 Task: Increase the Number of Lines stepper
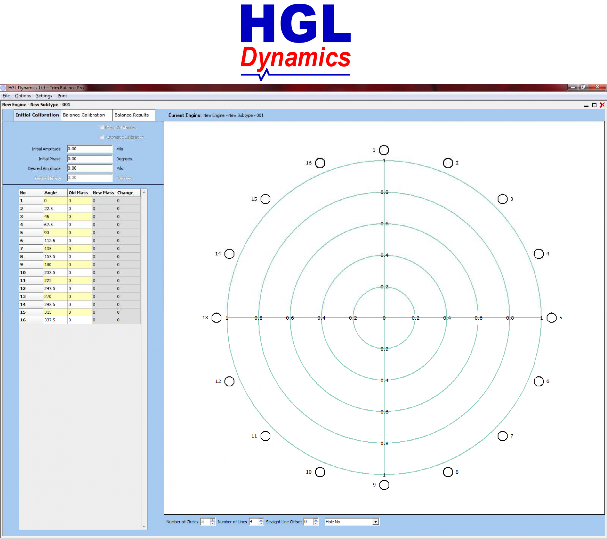click(261, 520)
